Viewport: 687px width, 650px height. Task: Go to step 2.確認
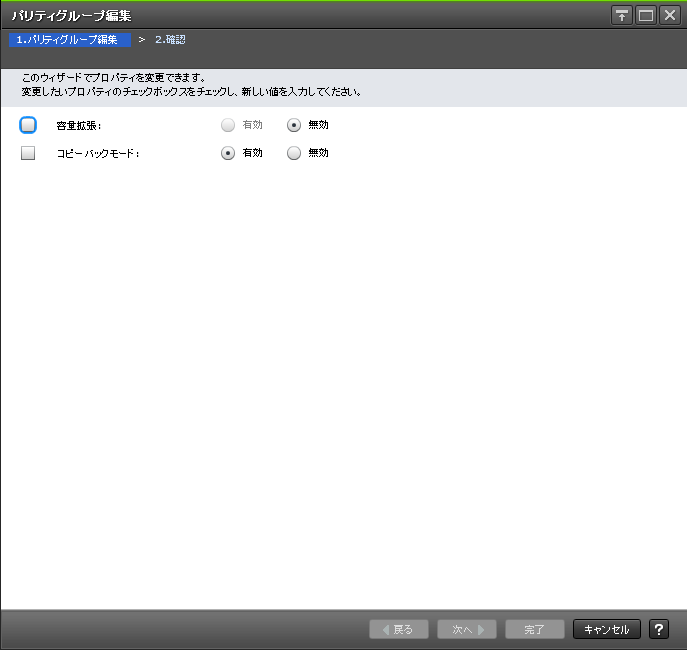tap(170, 40)
